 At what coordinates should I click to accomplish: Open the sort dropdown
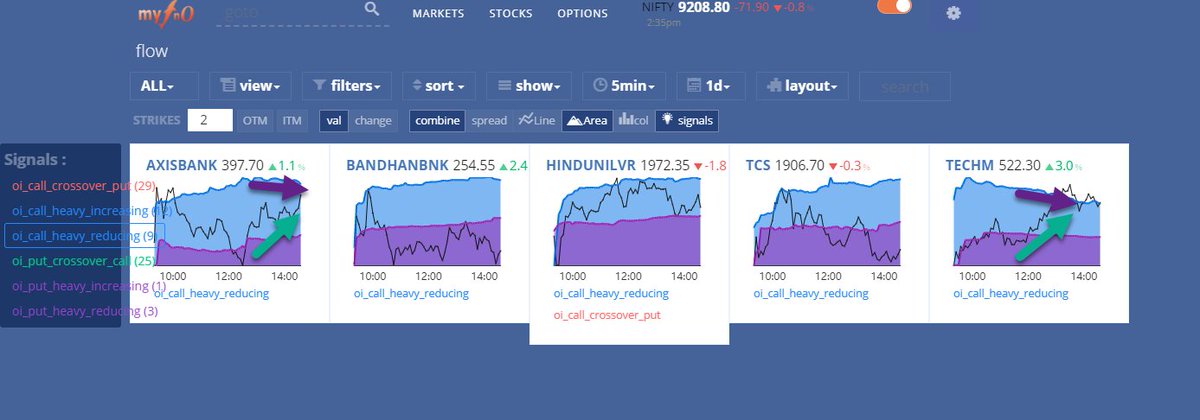tap(439, 86)
